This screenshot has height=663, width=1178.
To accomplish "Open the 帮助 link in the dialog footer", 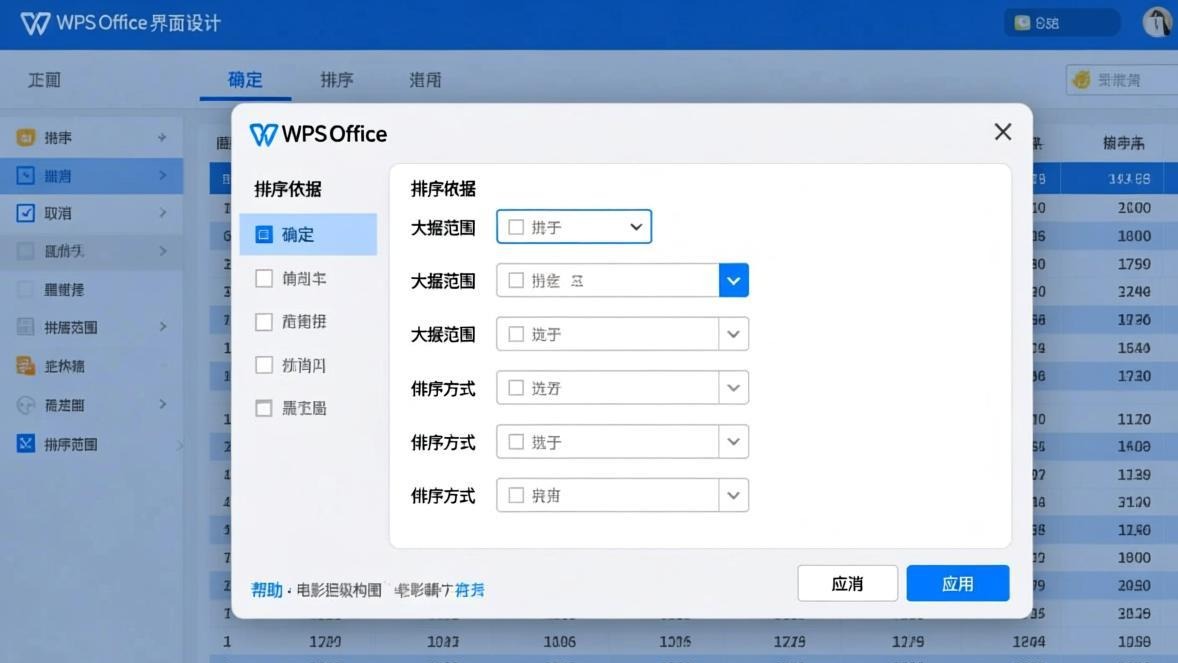I will click(x=267, y=590).
